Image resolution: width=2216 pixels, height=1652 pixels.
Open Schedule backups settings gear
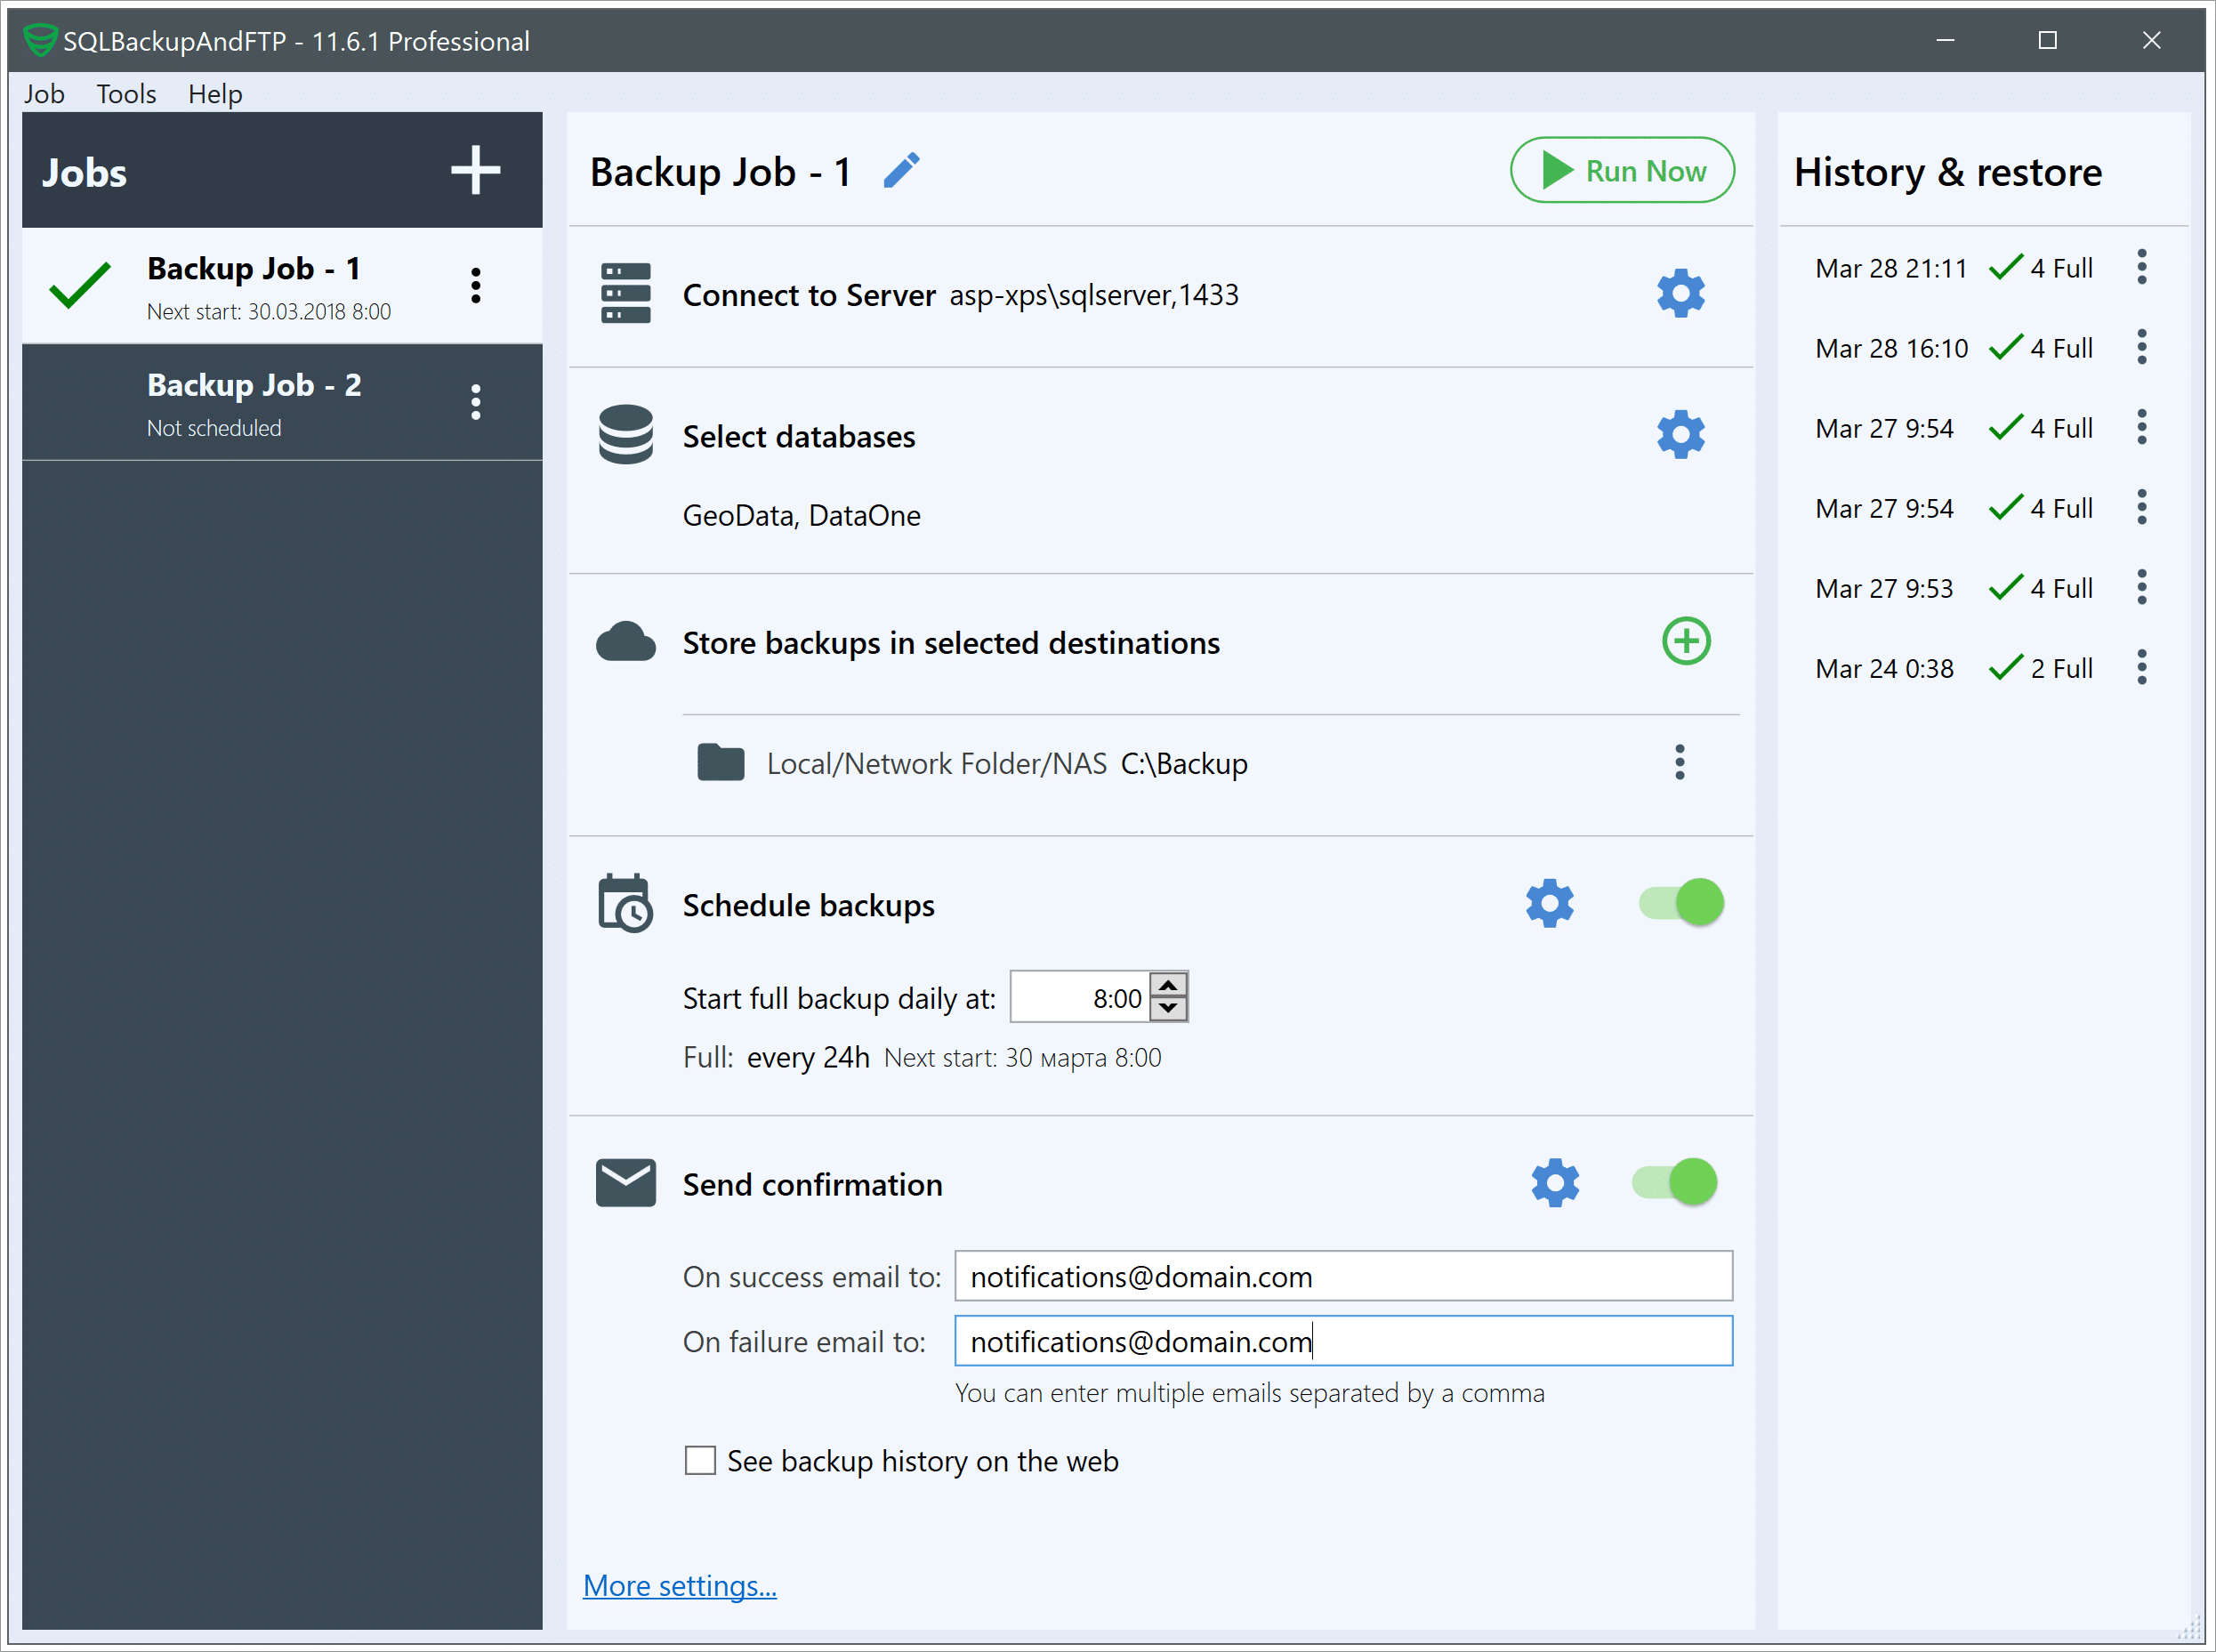pos(1549,904)
